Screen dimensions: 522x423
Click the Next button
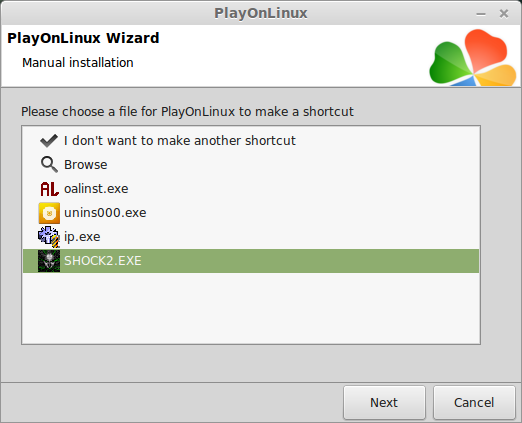[x=384, y=403]
